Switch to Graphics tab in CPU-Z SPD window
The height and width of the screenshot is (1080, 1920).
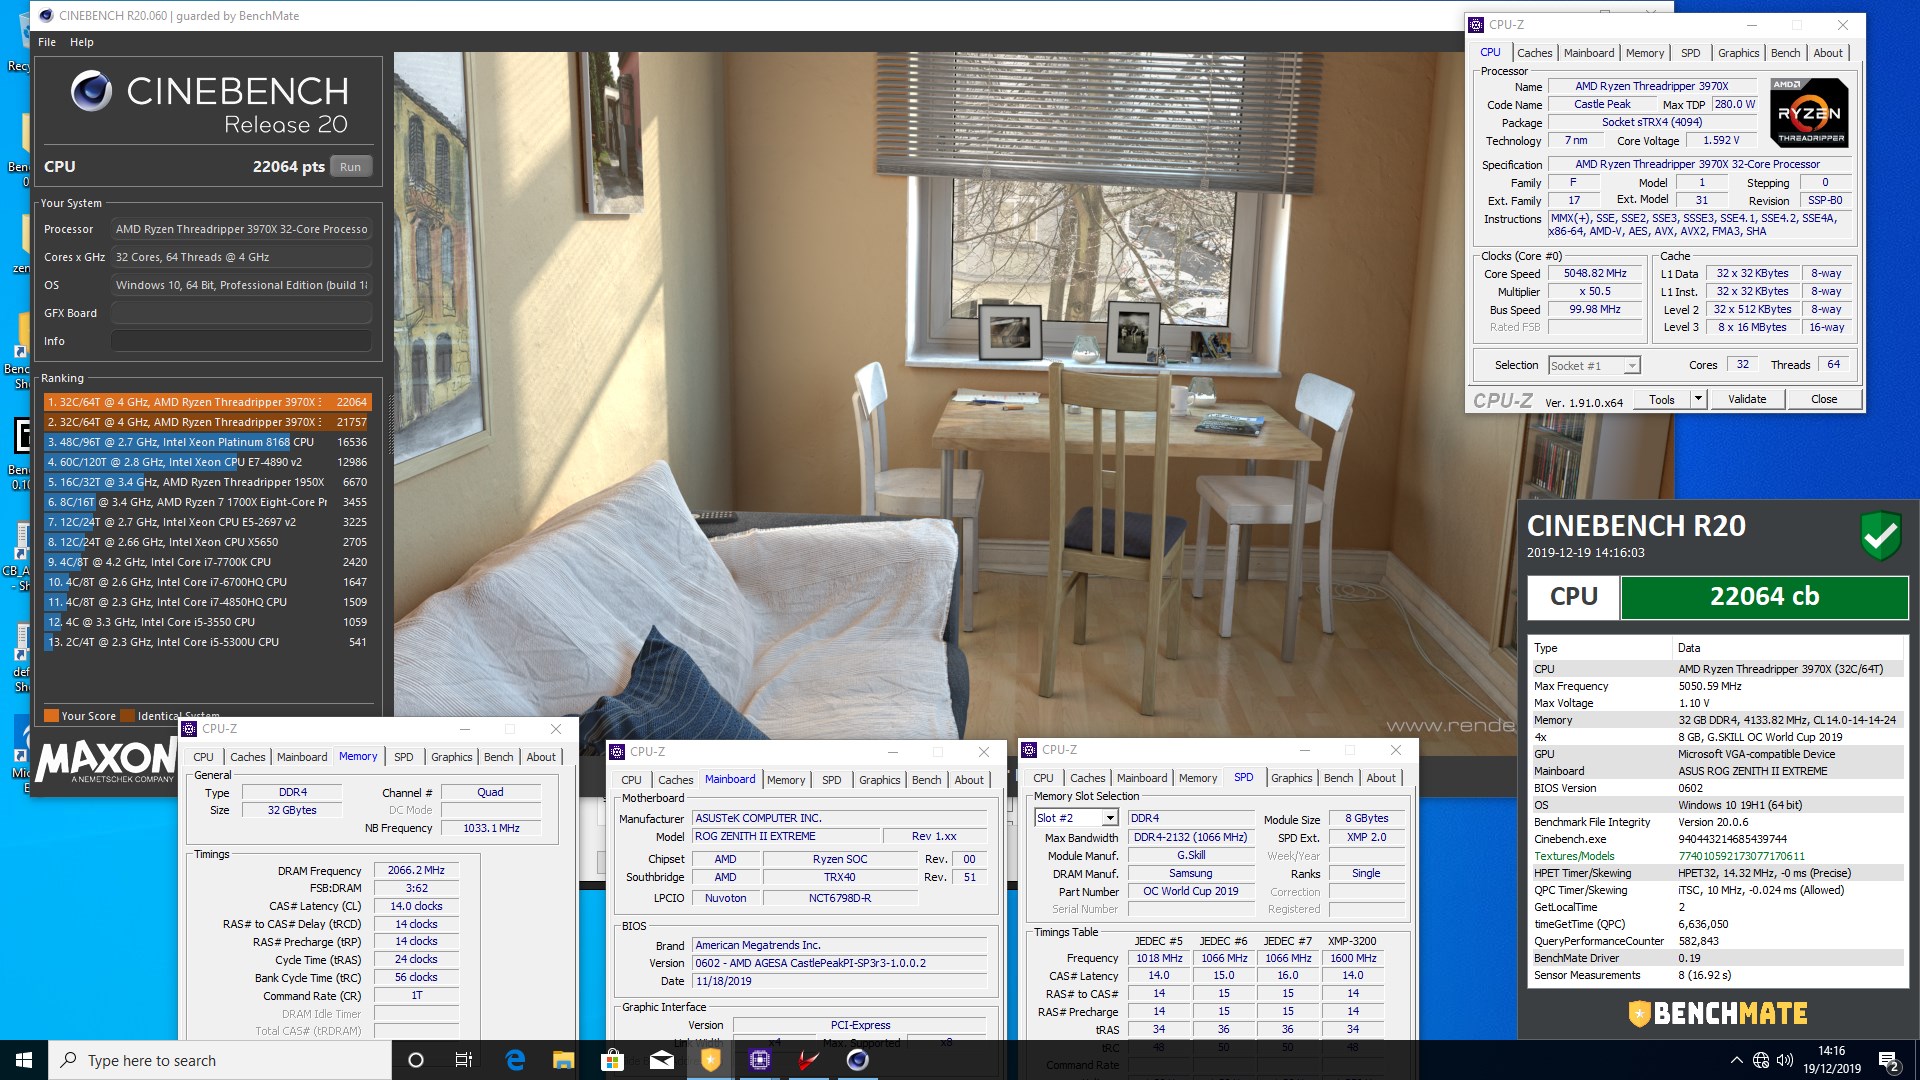(1291, 778)
